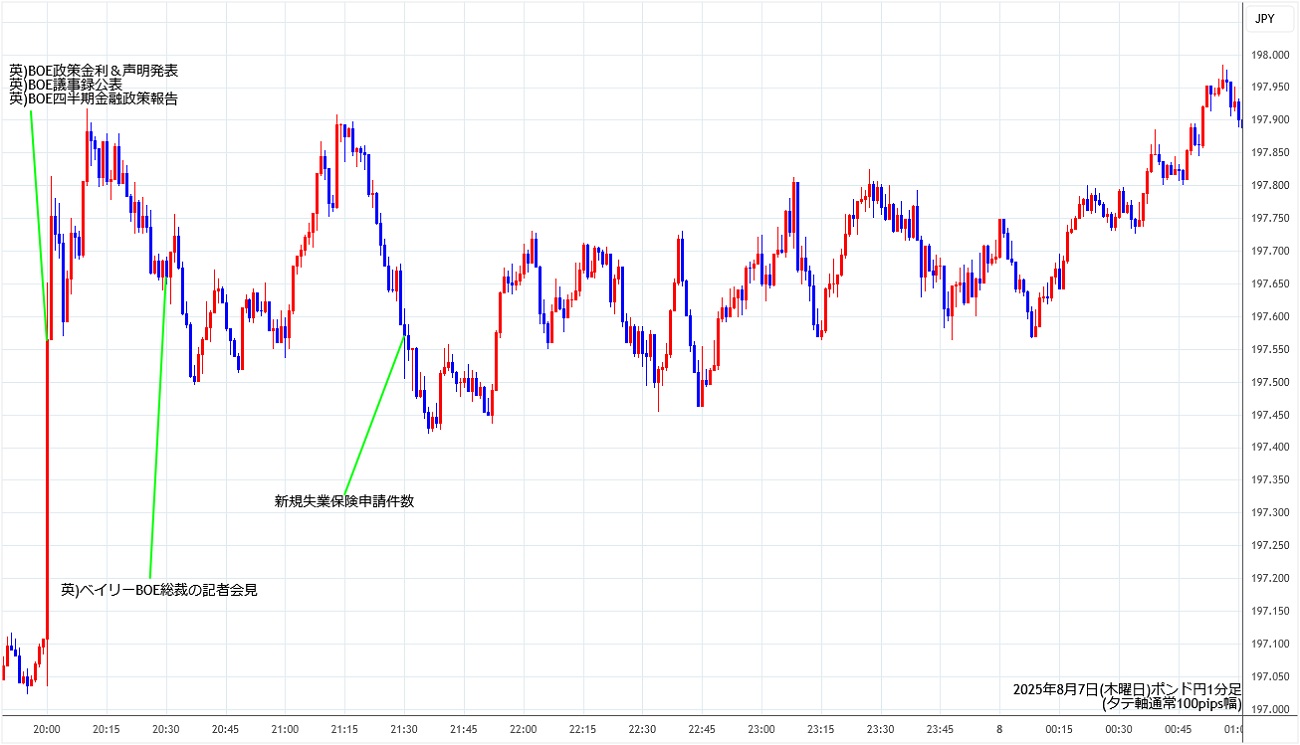Screen dimensions: 1300x745
Task: Click the 197.500 price axis label
Action: [x=1269, y=382]
